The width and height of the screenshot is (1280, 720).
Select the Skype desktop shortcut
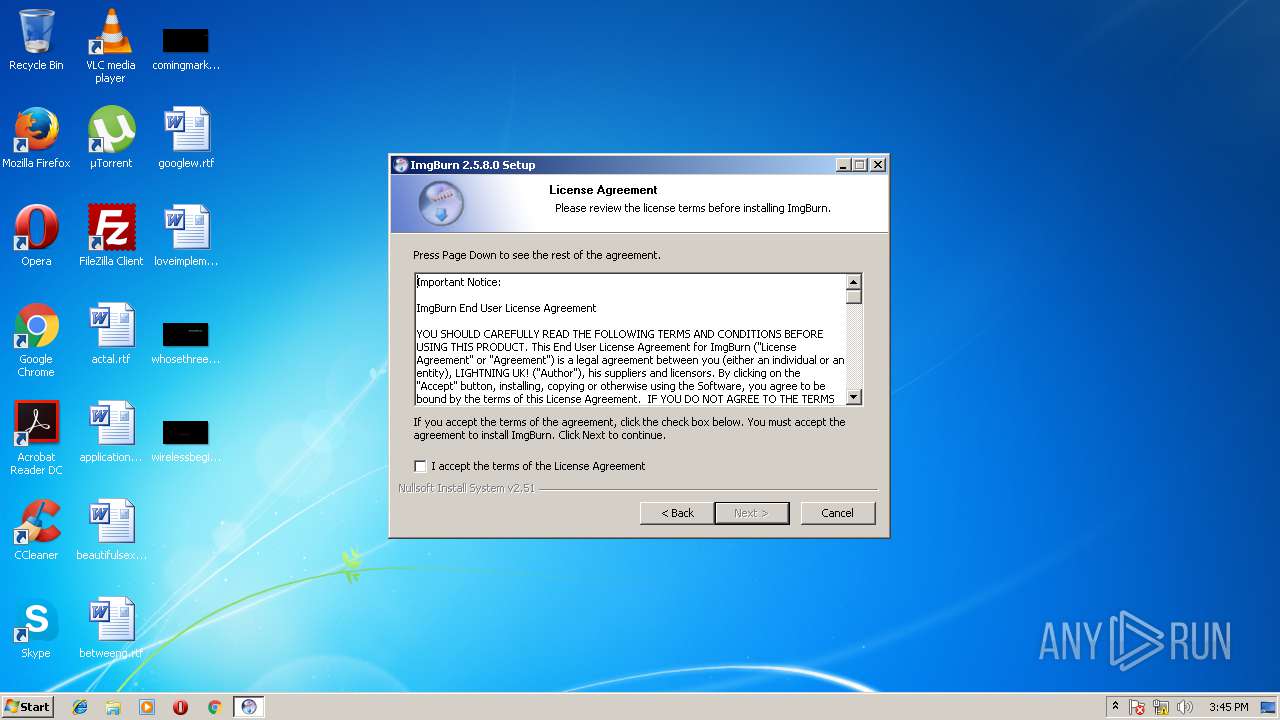(36, 628)
